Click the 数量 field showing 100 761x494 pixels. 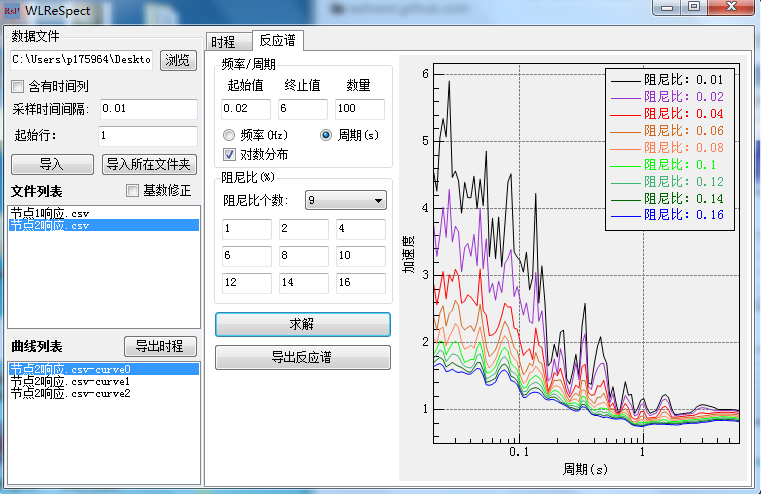coord(360,109)
